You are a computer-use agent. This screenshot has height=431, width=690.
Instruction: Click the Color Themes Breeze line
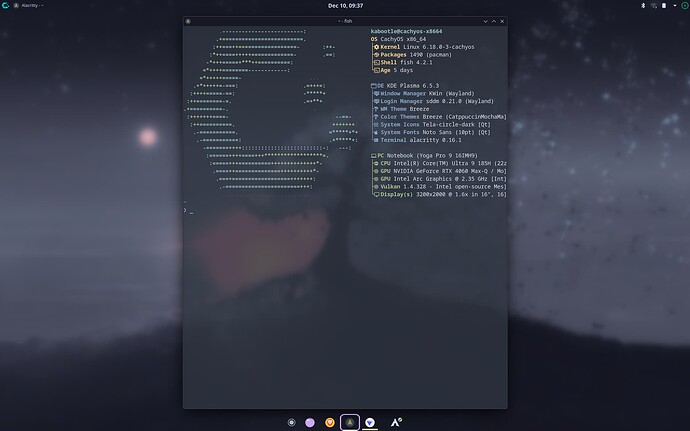pyautogui.click(x=440, y=117)
